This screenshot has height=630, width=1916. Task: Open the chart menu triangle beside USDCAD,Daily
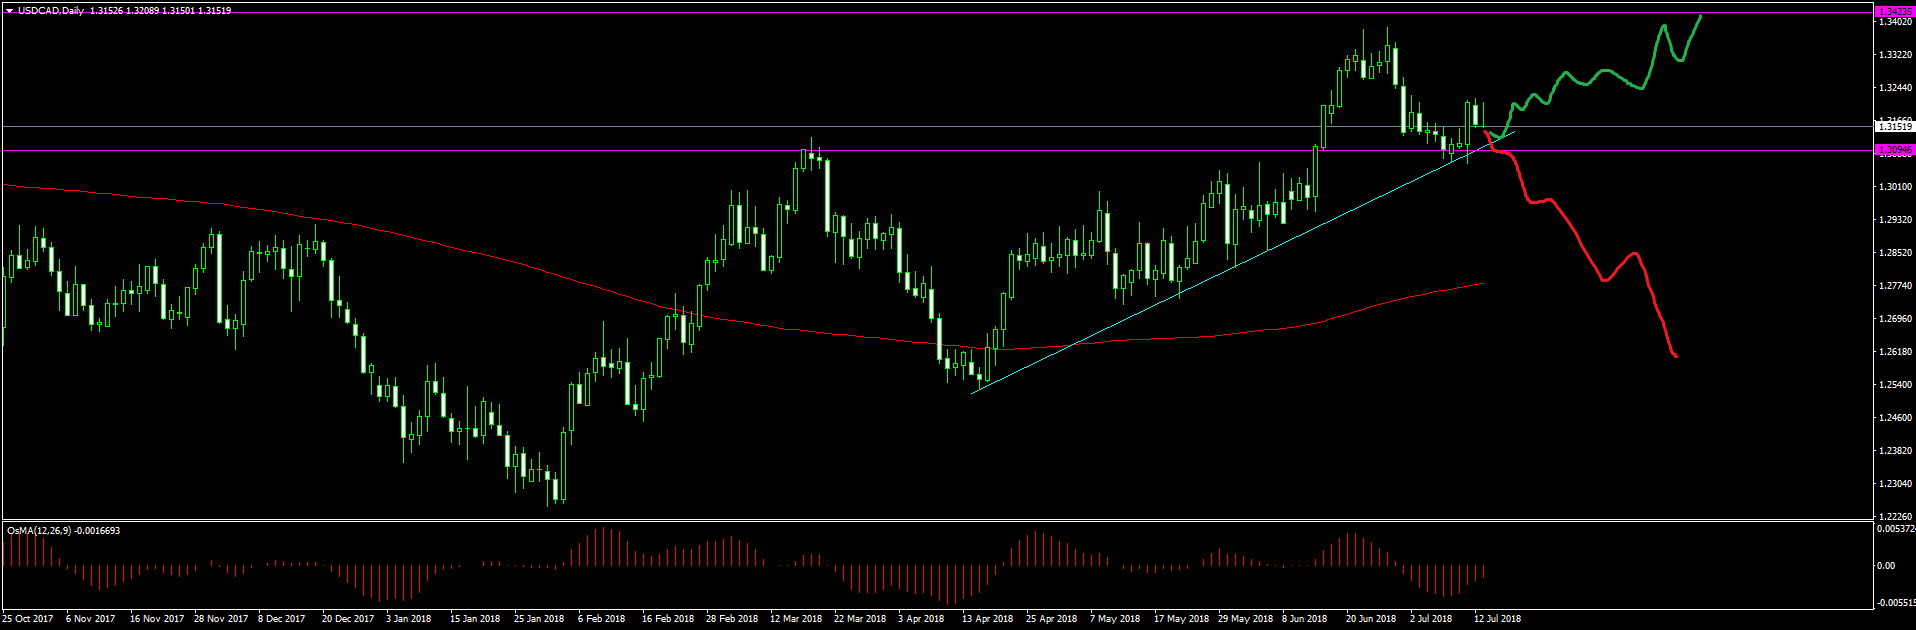9,11
